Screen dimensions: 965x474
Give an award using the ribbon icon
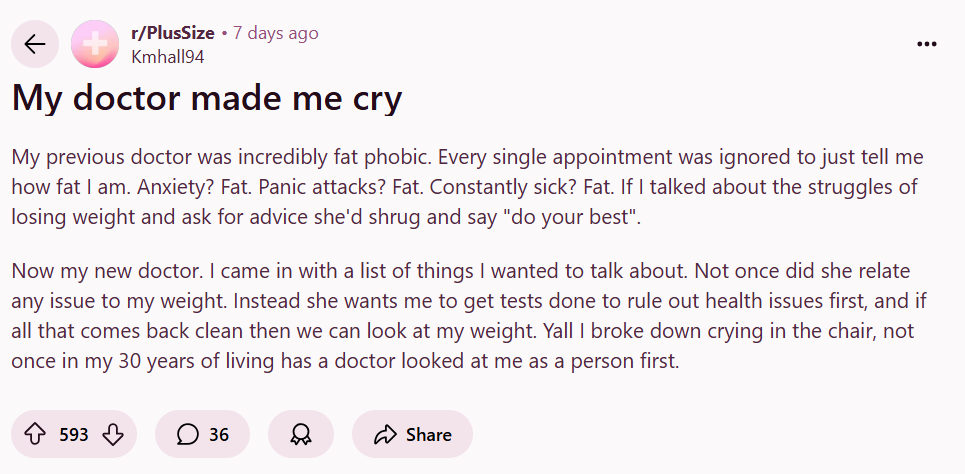(301, 435)
